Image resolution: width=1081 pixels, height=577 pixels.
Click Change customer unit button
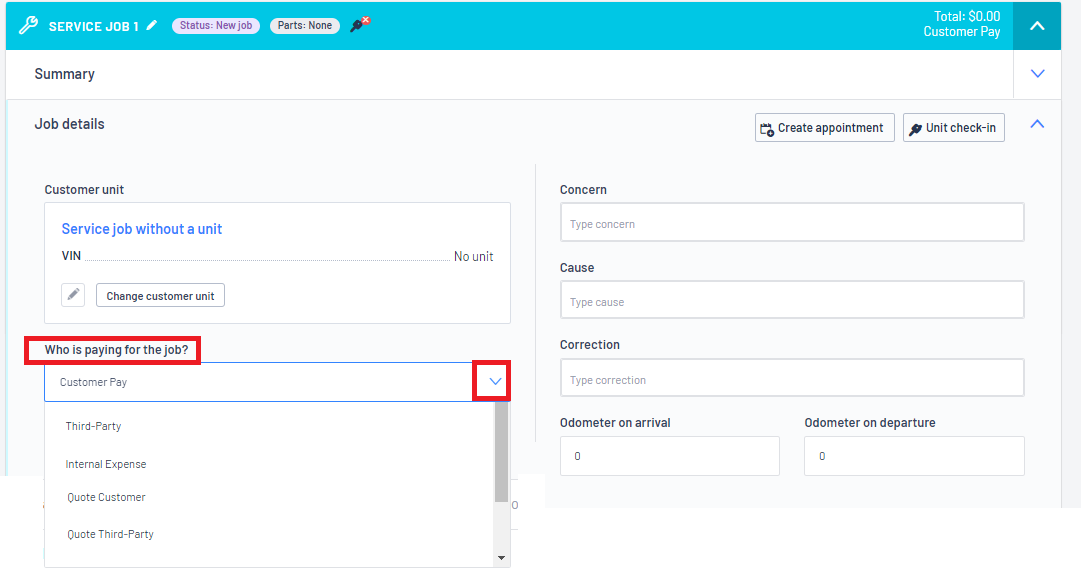[x=160, y=295]
